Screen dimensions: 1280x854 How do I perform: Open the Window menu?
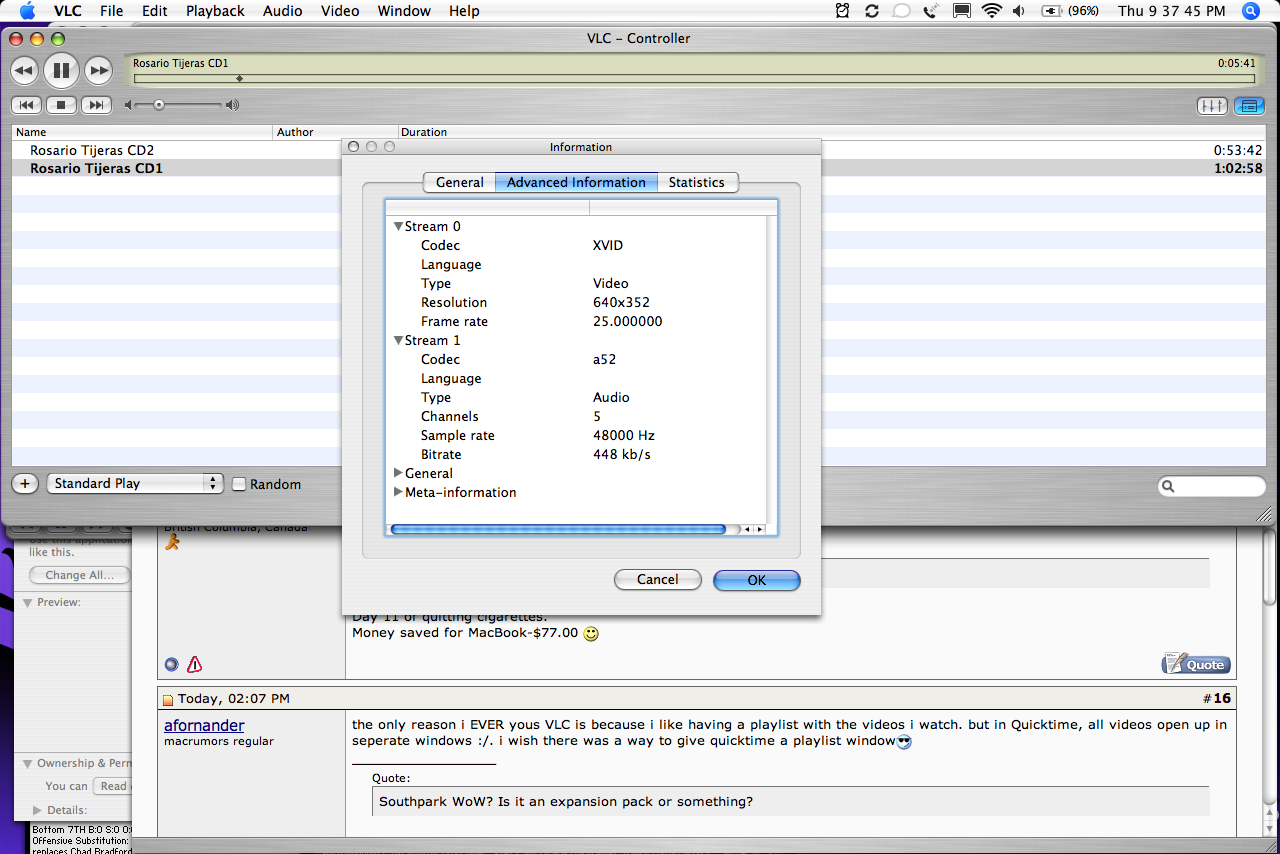pos(404,11)
